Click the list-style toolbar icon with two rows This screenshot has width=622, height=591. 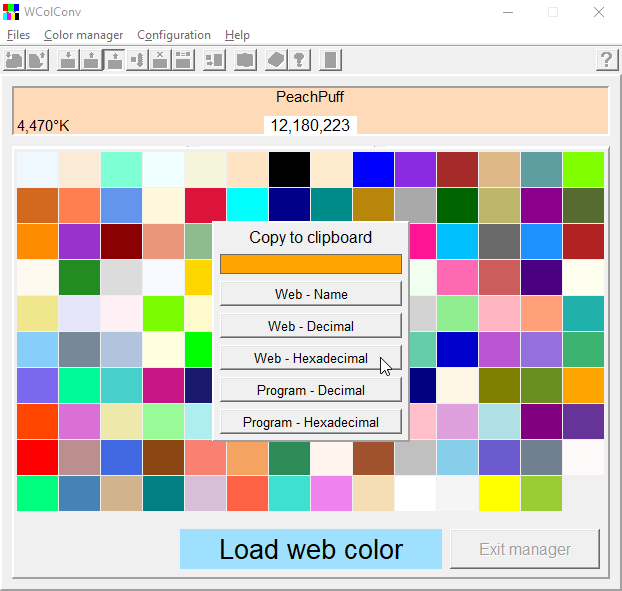183,59
